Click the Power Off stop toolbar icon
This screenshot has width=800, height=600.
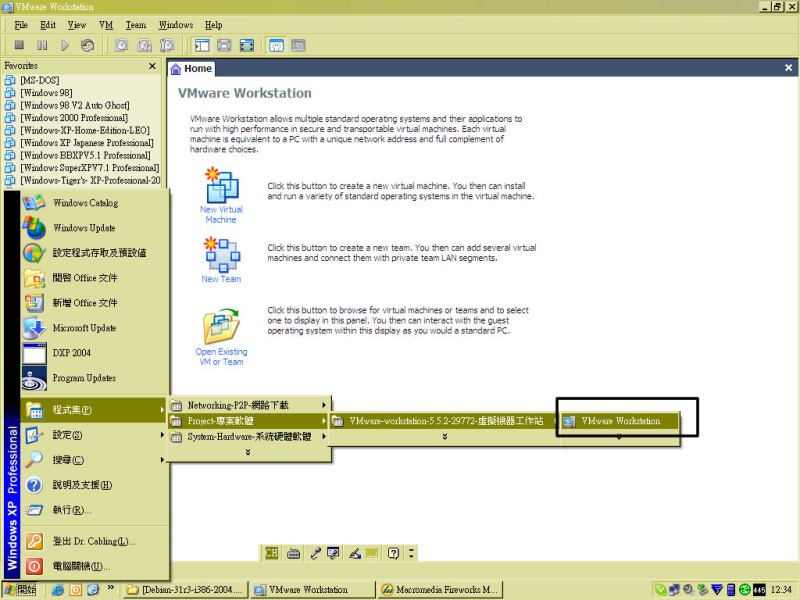click(x=19, y=45)
